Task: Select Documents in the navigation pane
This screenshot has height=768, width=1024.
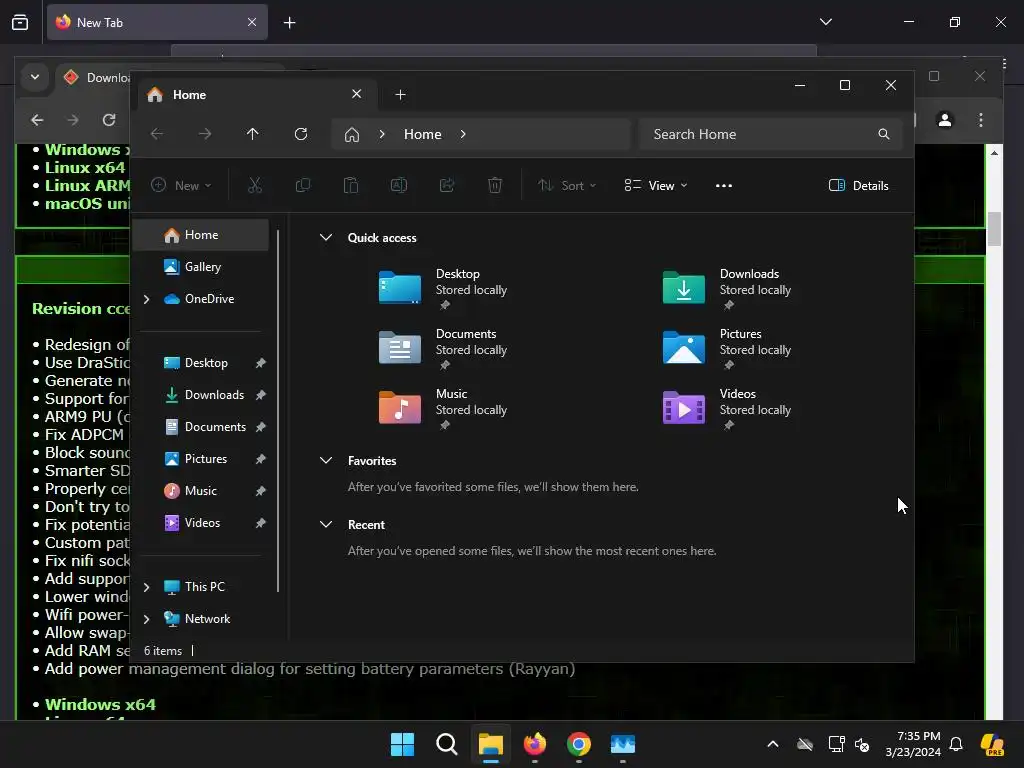Action: [201, 427]
